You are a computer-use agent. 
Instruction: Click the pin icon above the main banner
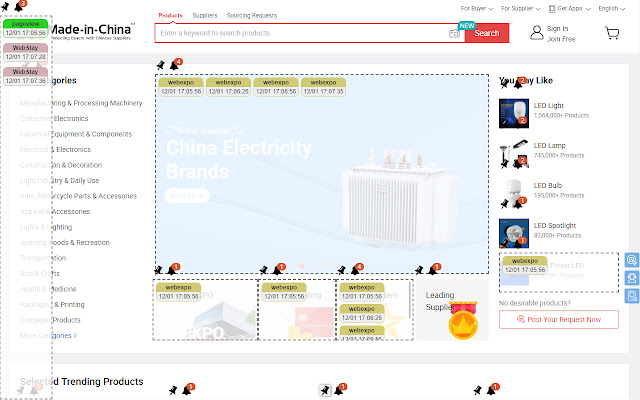[161, 65]
